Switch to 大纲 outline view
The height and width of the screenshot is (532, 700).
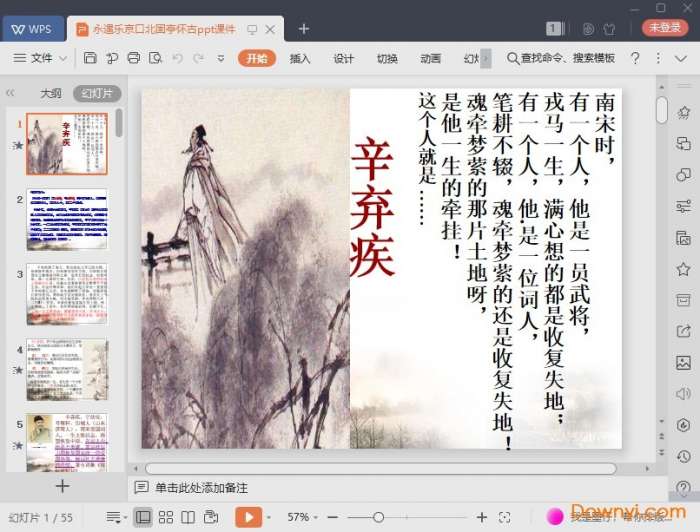51,93
